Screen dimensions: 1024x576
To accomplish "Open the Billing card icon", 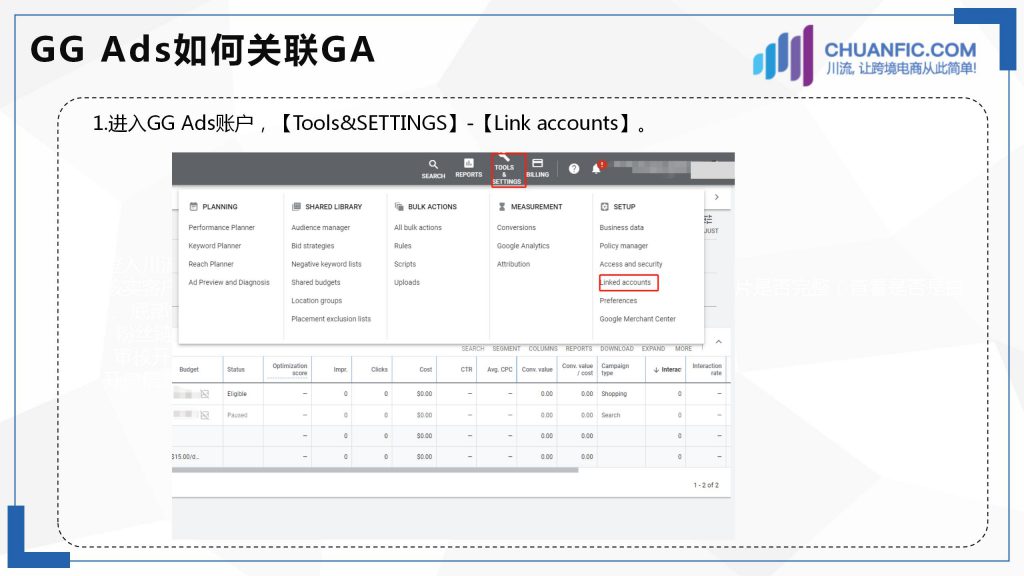I will (x=537, y=163).
